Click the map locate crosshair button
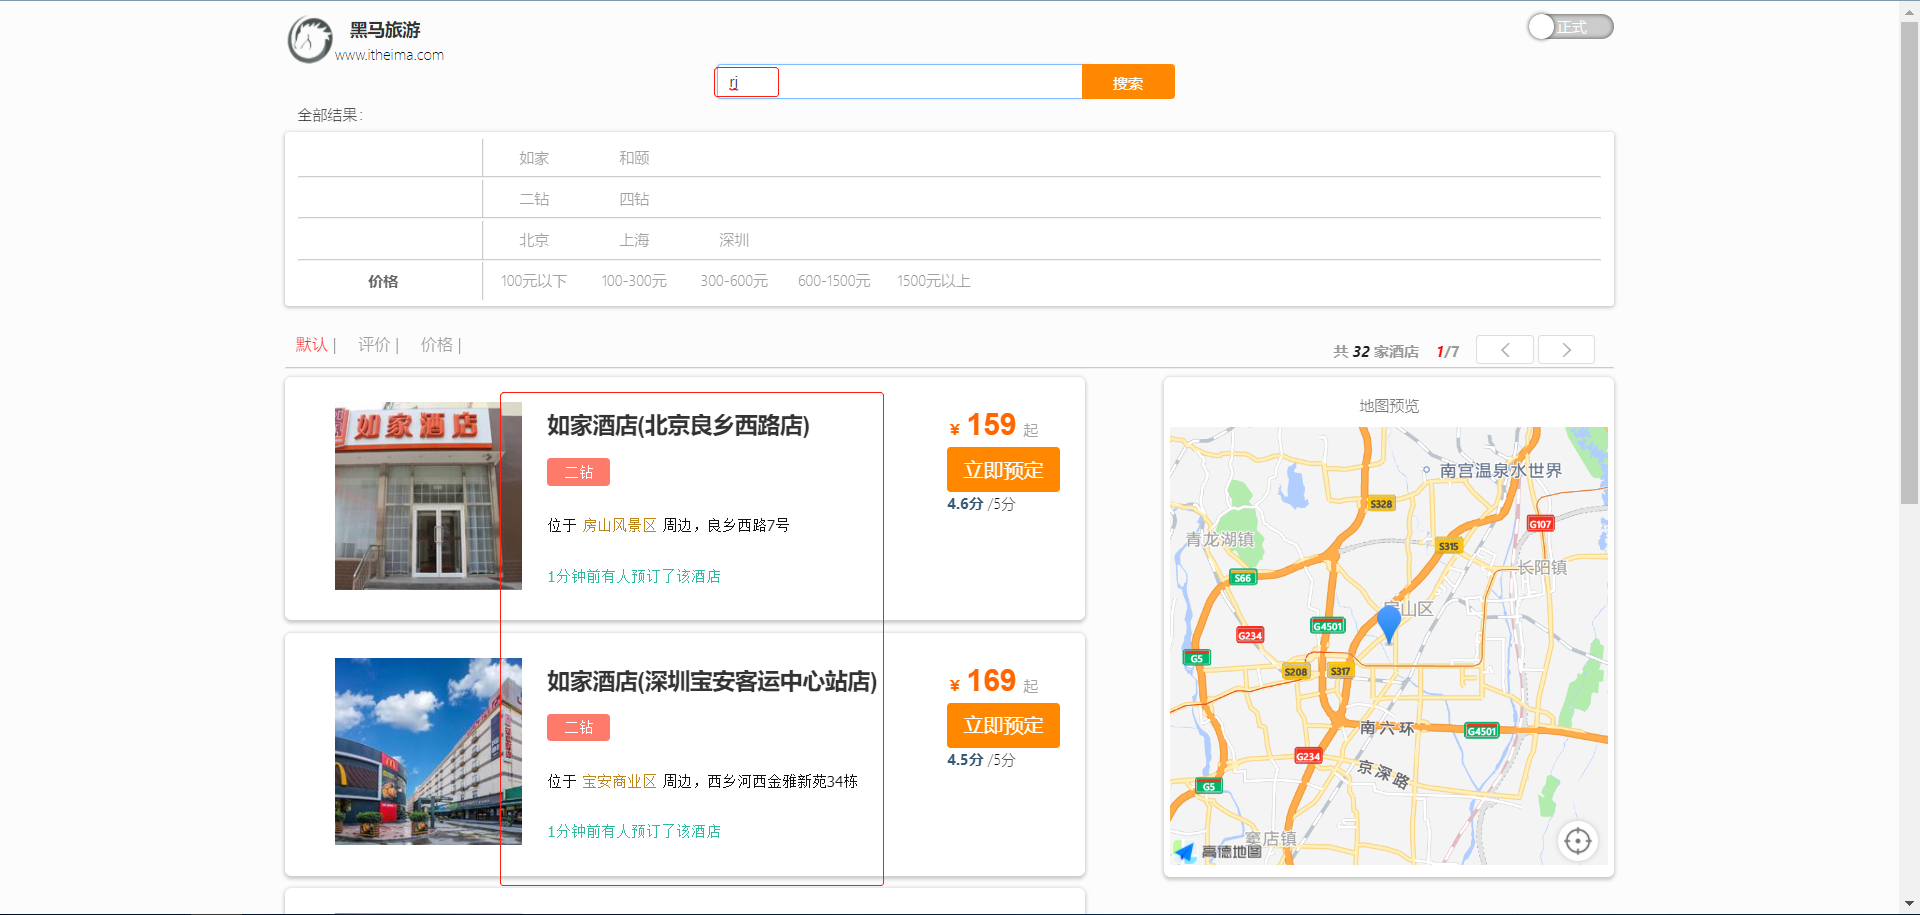This screenshot has height=915, width=1920. point(1578,841)
